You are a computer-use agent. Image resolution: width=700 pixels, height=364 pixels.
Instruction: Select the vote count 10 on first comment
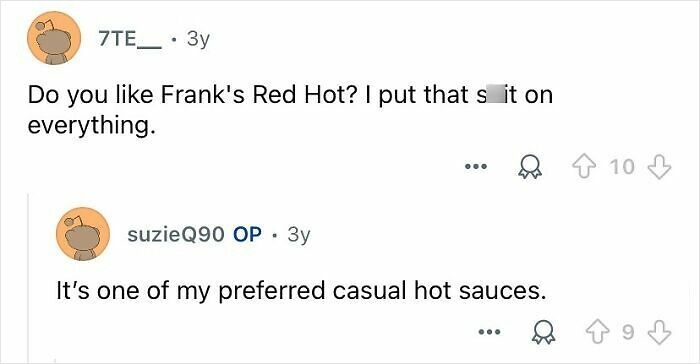click(622, 167)
